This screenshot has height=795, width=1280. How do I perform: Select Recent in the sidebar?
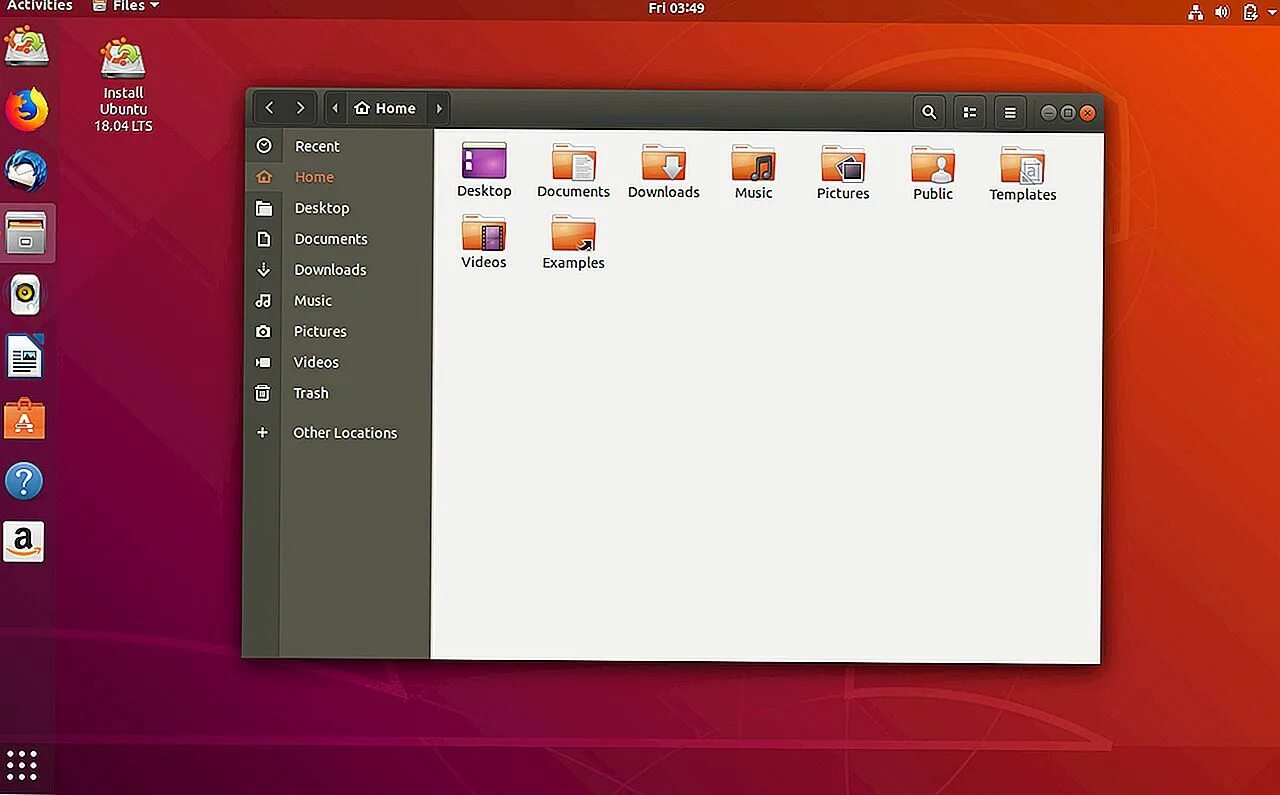pos(317,146)
